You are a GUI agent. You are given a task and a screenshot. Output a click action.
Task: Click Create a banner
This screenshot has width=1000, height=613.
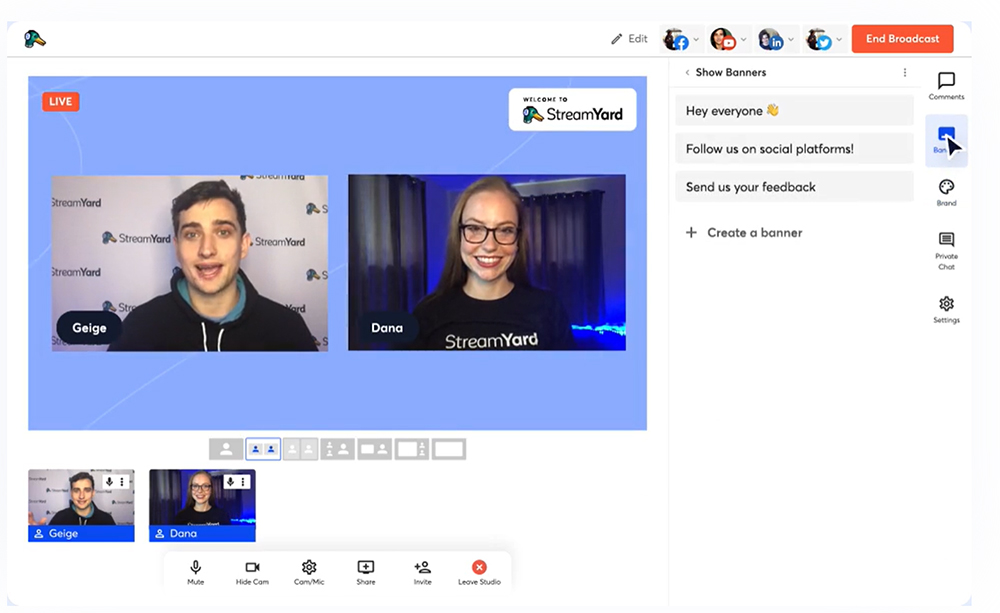(755, 232)
